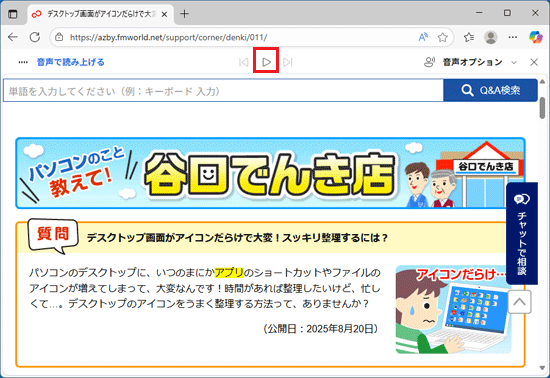
Task: Maximize the browser window
Action: click(x=507, y=13)
